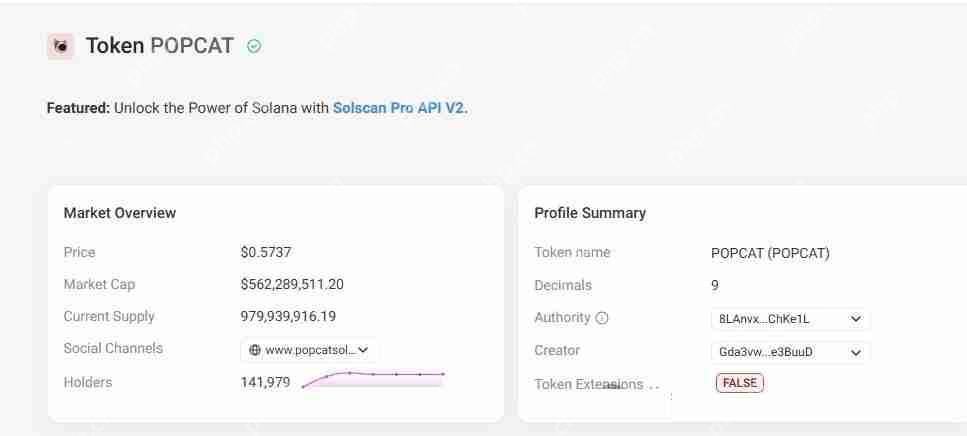The height and width of the screenshot is (436, 967).
Task: Click the holders count 141,979
Action: [x=265, y=382]
